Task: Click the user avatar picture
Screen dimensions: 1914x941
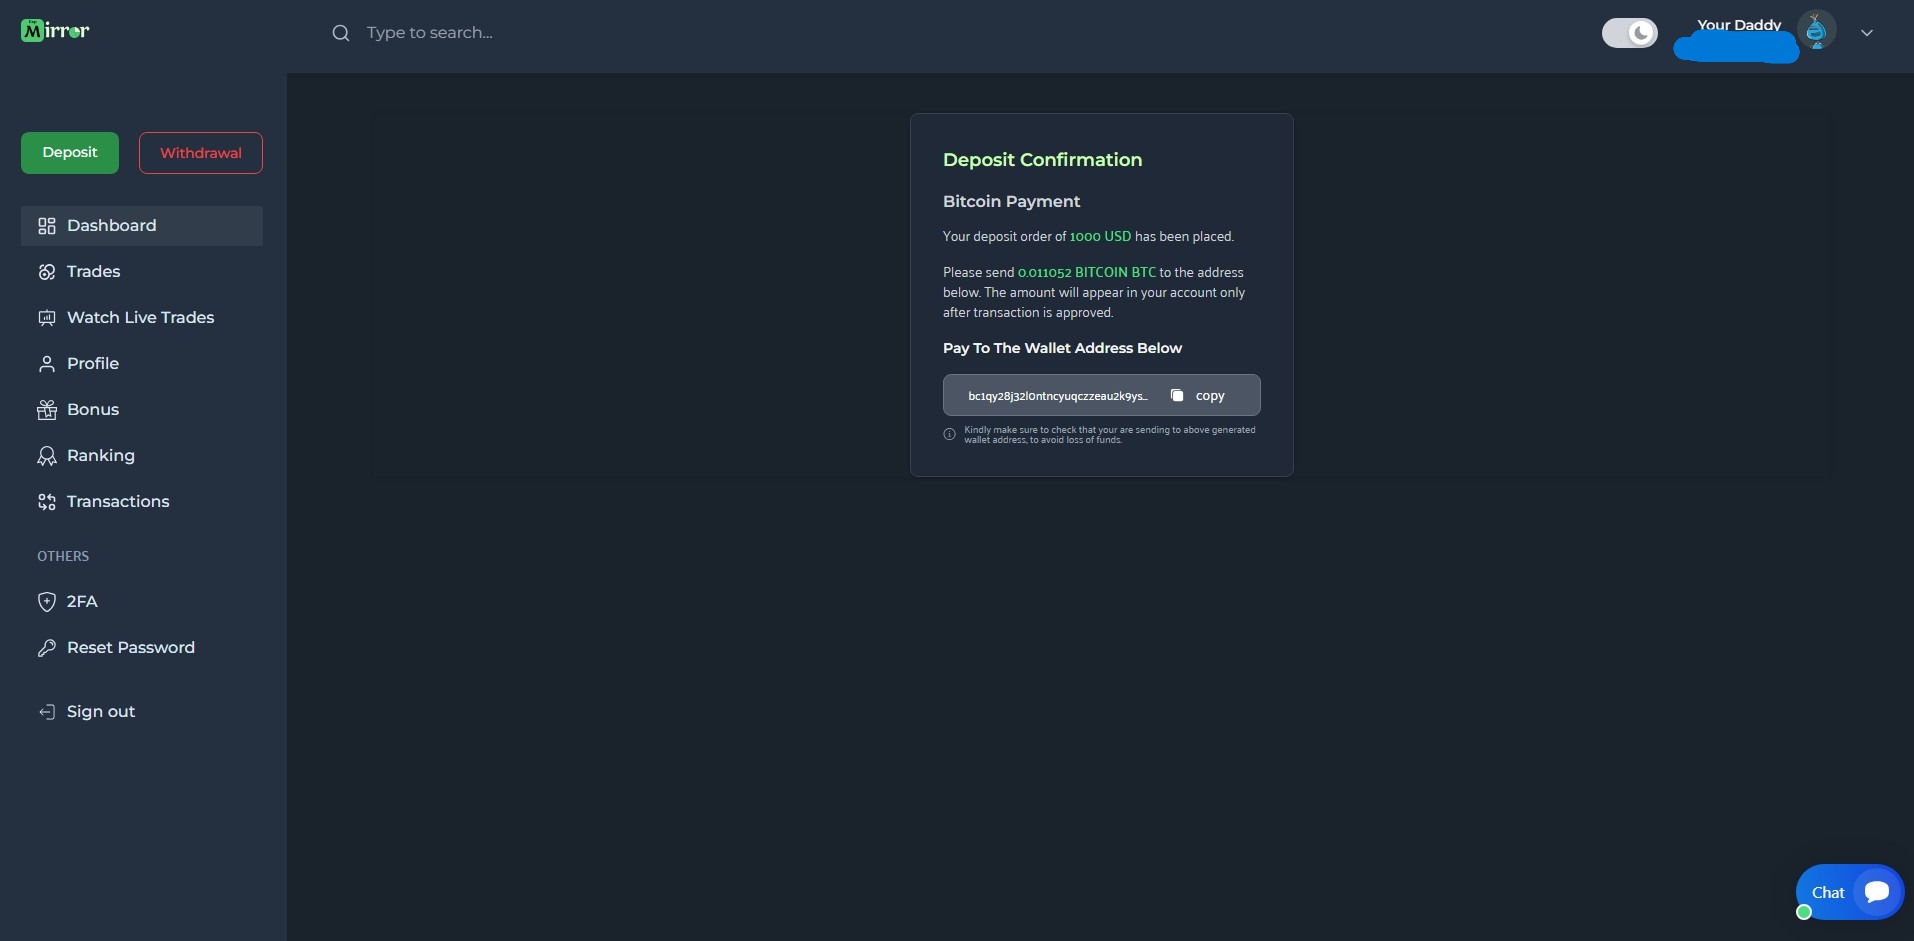Action: (1816, 31)
